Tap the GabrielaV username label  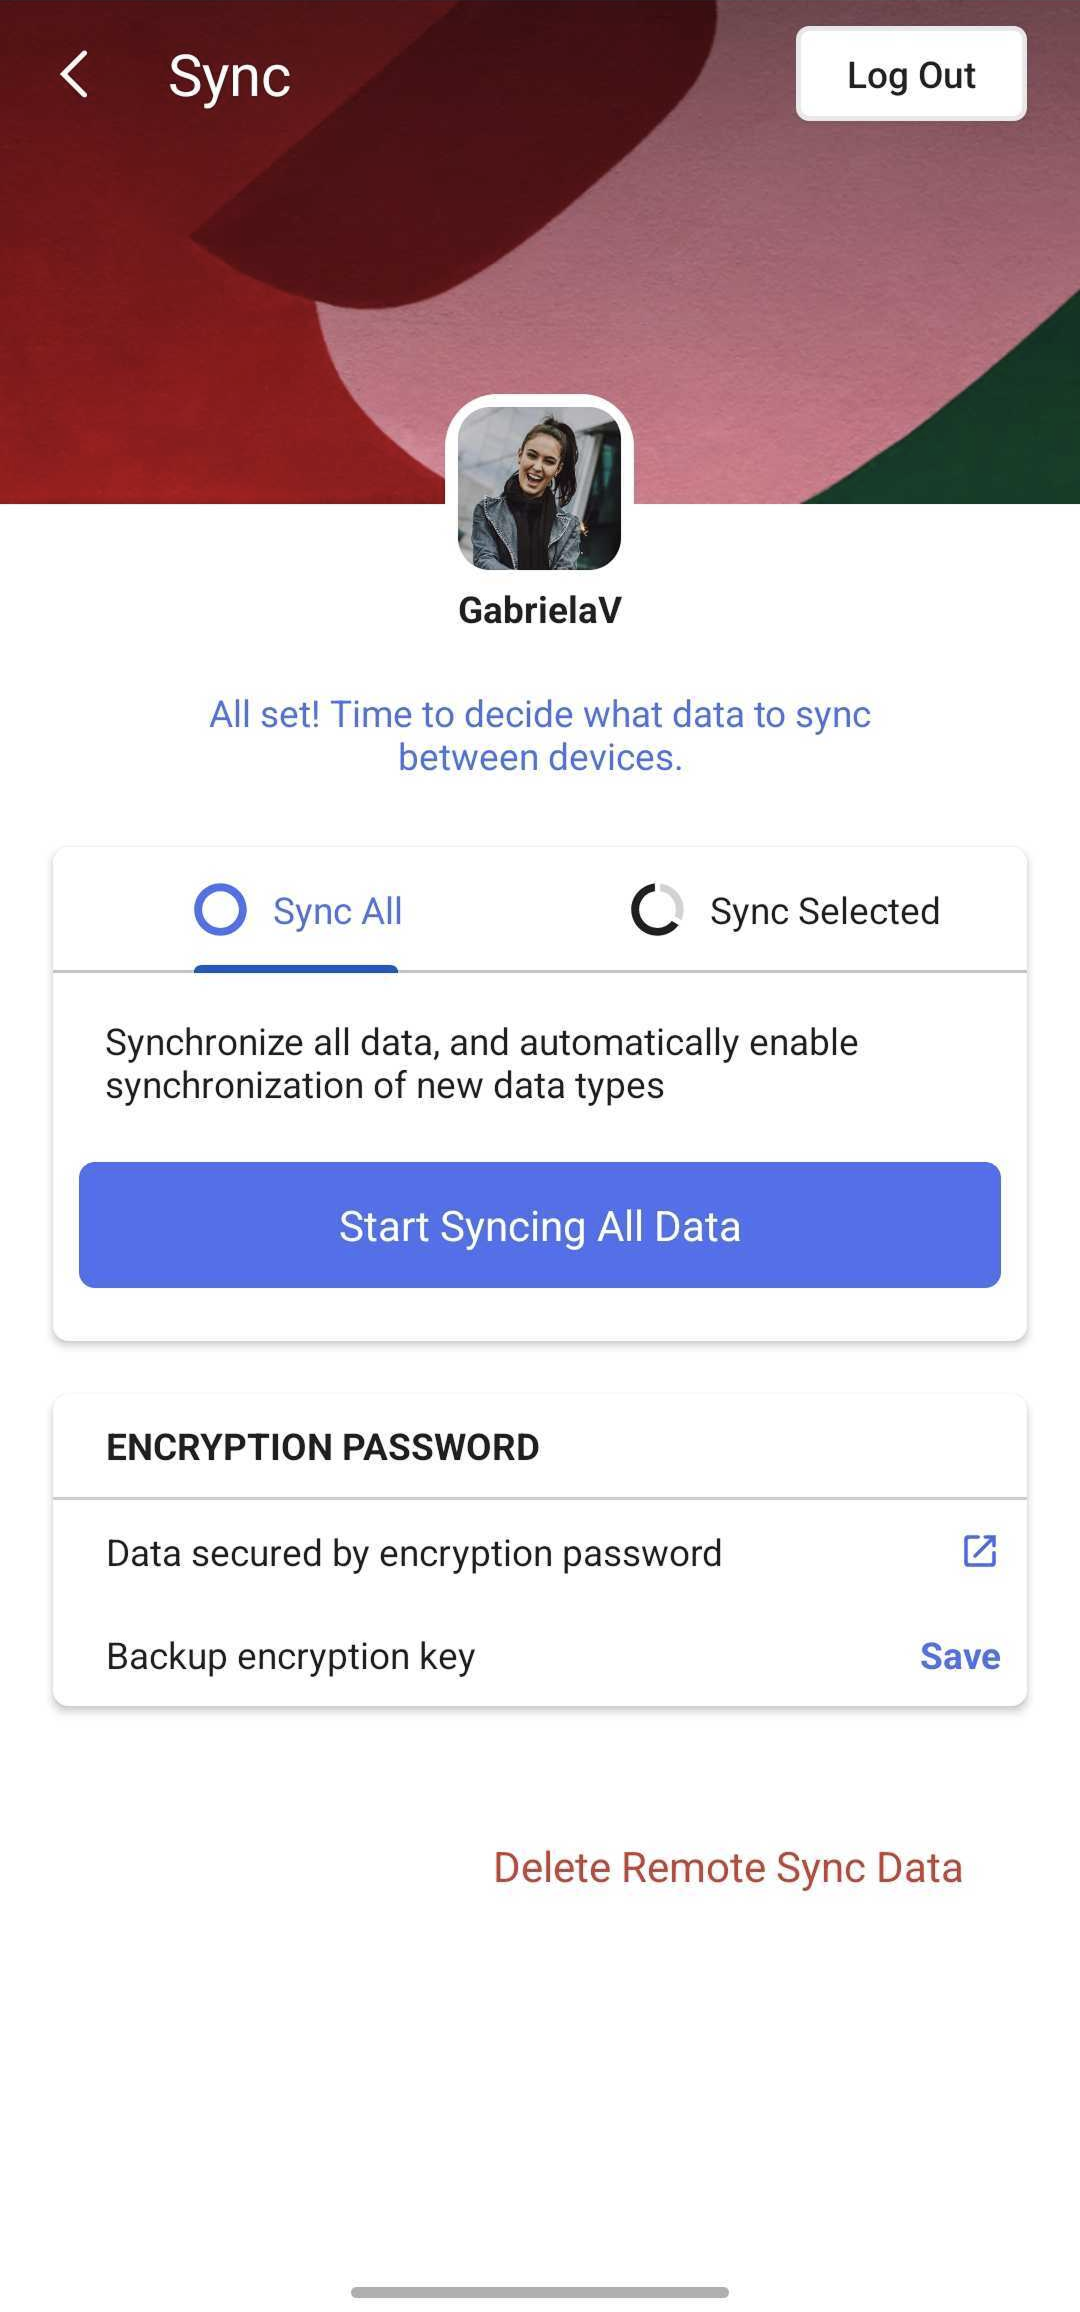540,610
